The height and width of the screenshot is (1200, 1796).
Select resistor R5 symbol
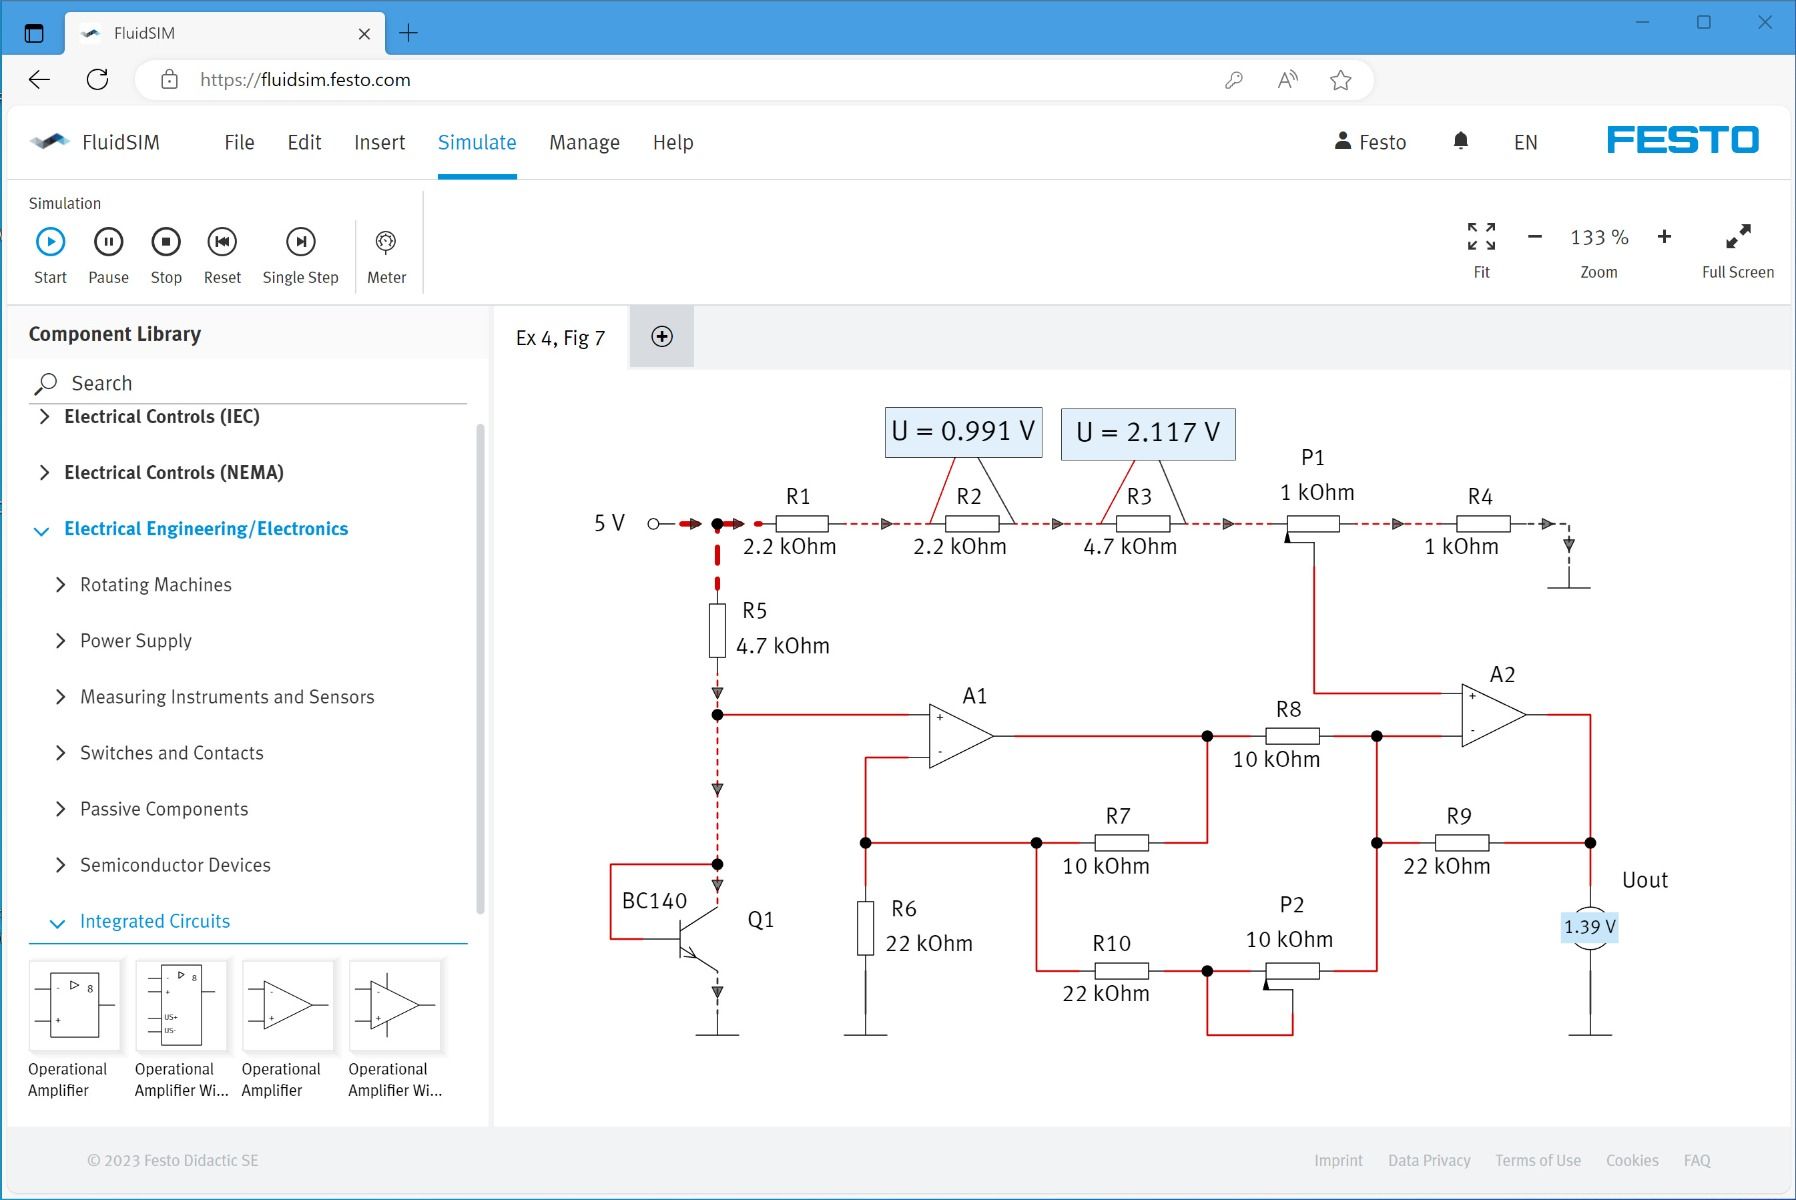pyautogui.click(x=717, y=630)
